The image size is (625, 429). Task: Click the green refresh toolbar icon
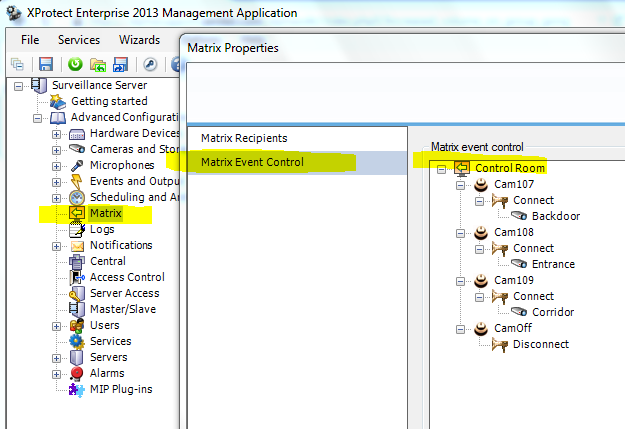pos(74,64)
